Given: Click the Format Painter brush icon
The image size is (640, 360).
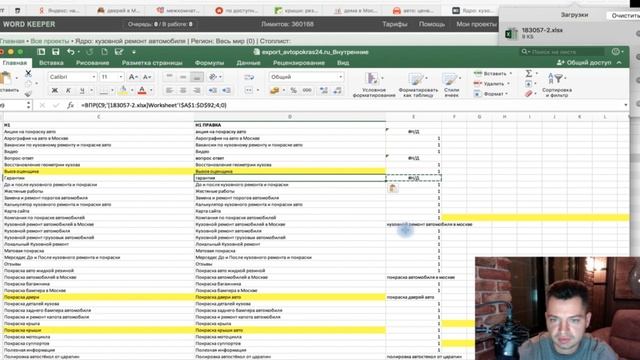Looking at the screenshot, I should click(28, 93).
